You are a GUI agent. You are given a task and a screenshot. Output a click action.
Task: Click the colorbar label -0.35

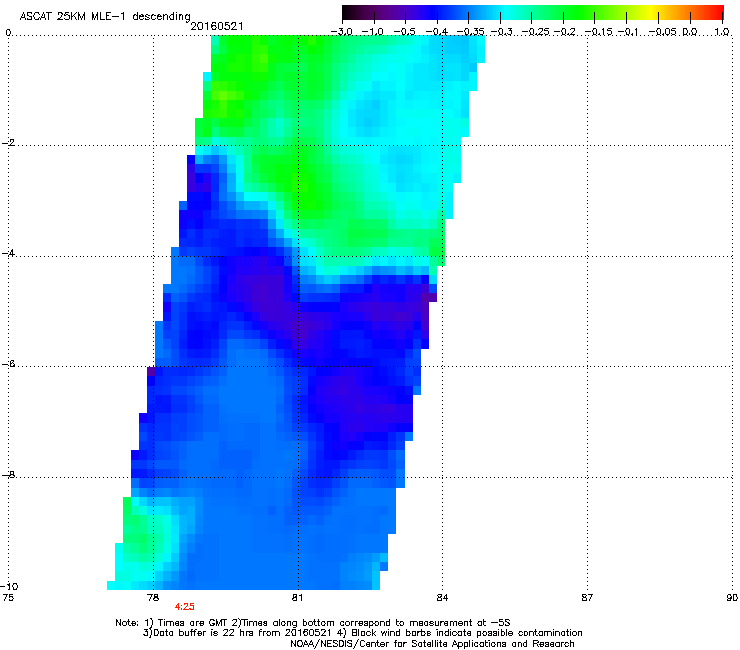470,32
